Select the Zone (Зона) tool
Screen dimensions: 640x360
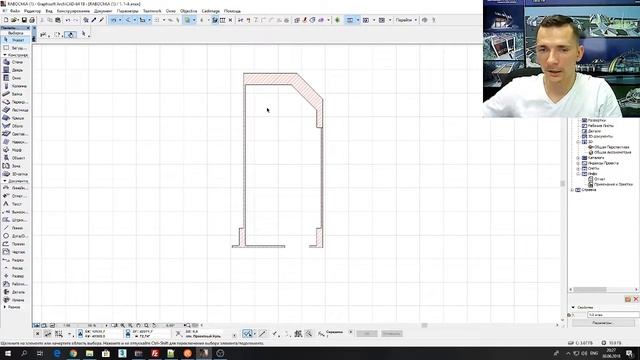(15, 166)
